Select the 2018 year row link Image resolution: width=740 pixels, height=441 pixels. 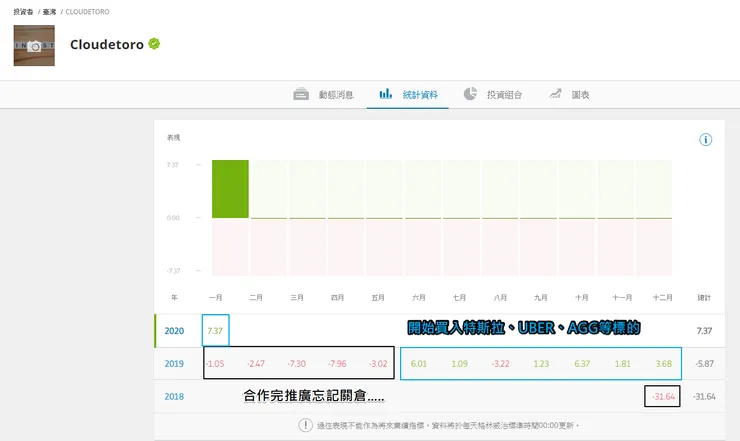click(174, 397)
